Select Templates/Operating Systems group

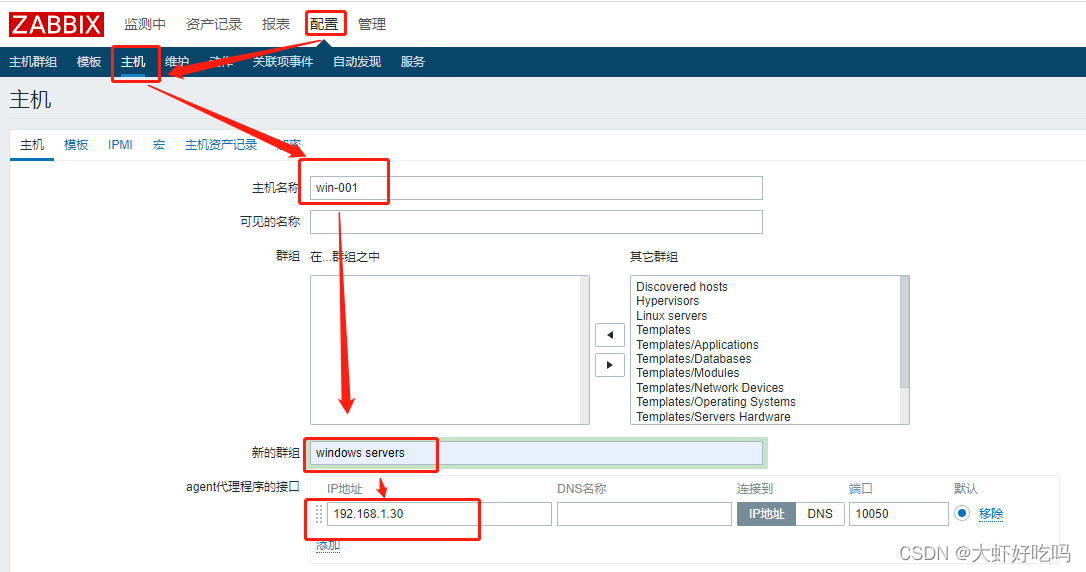coord(716,402)
